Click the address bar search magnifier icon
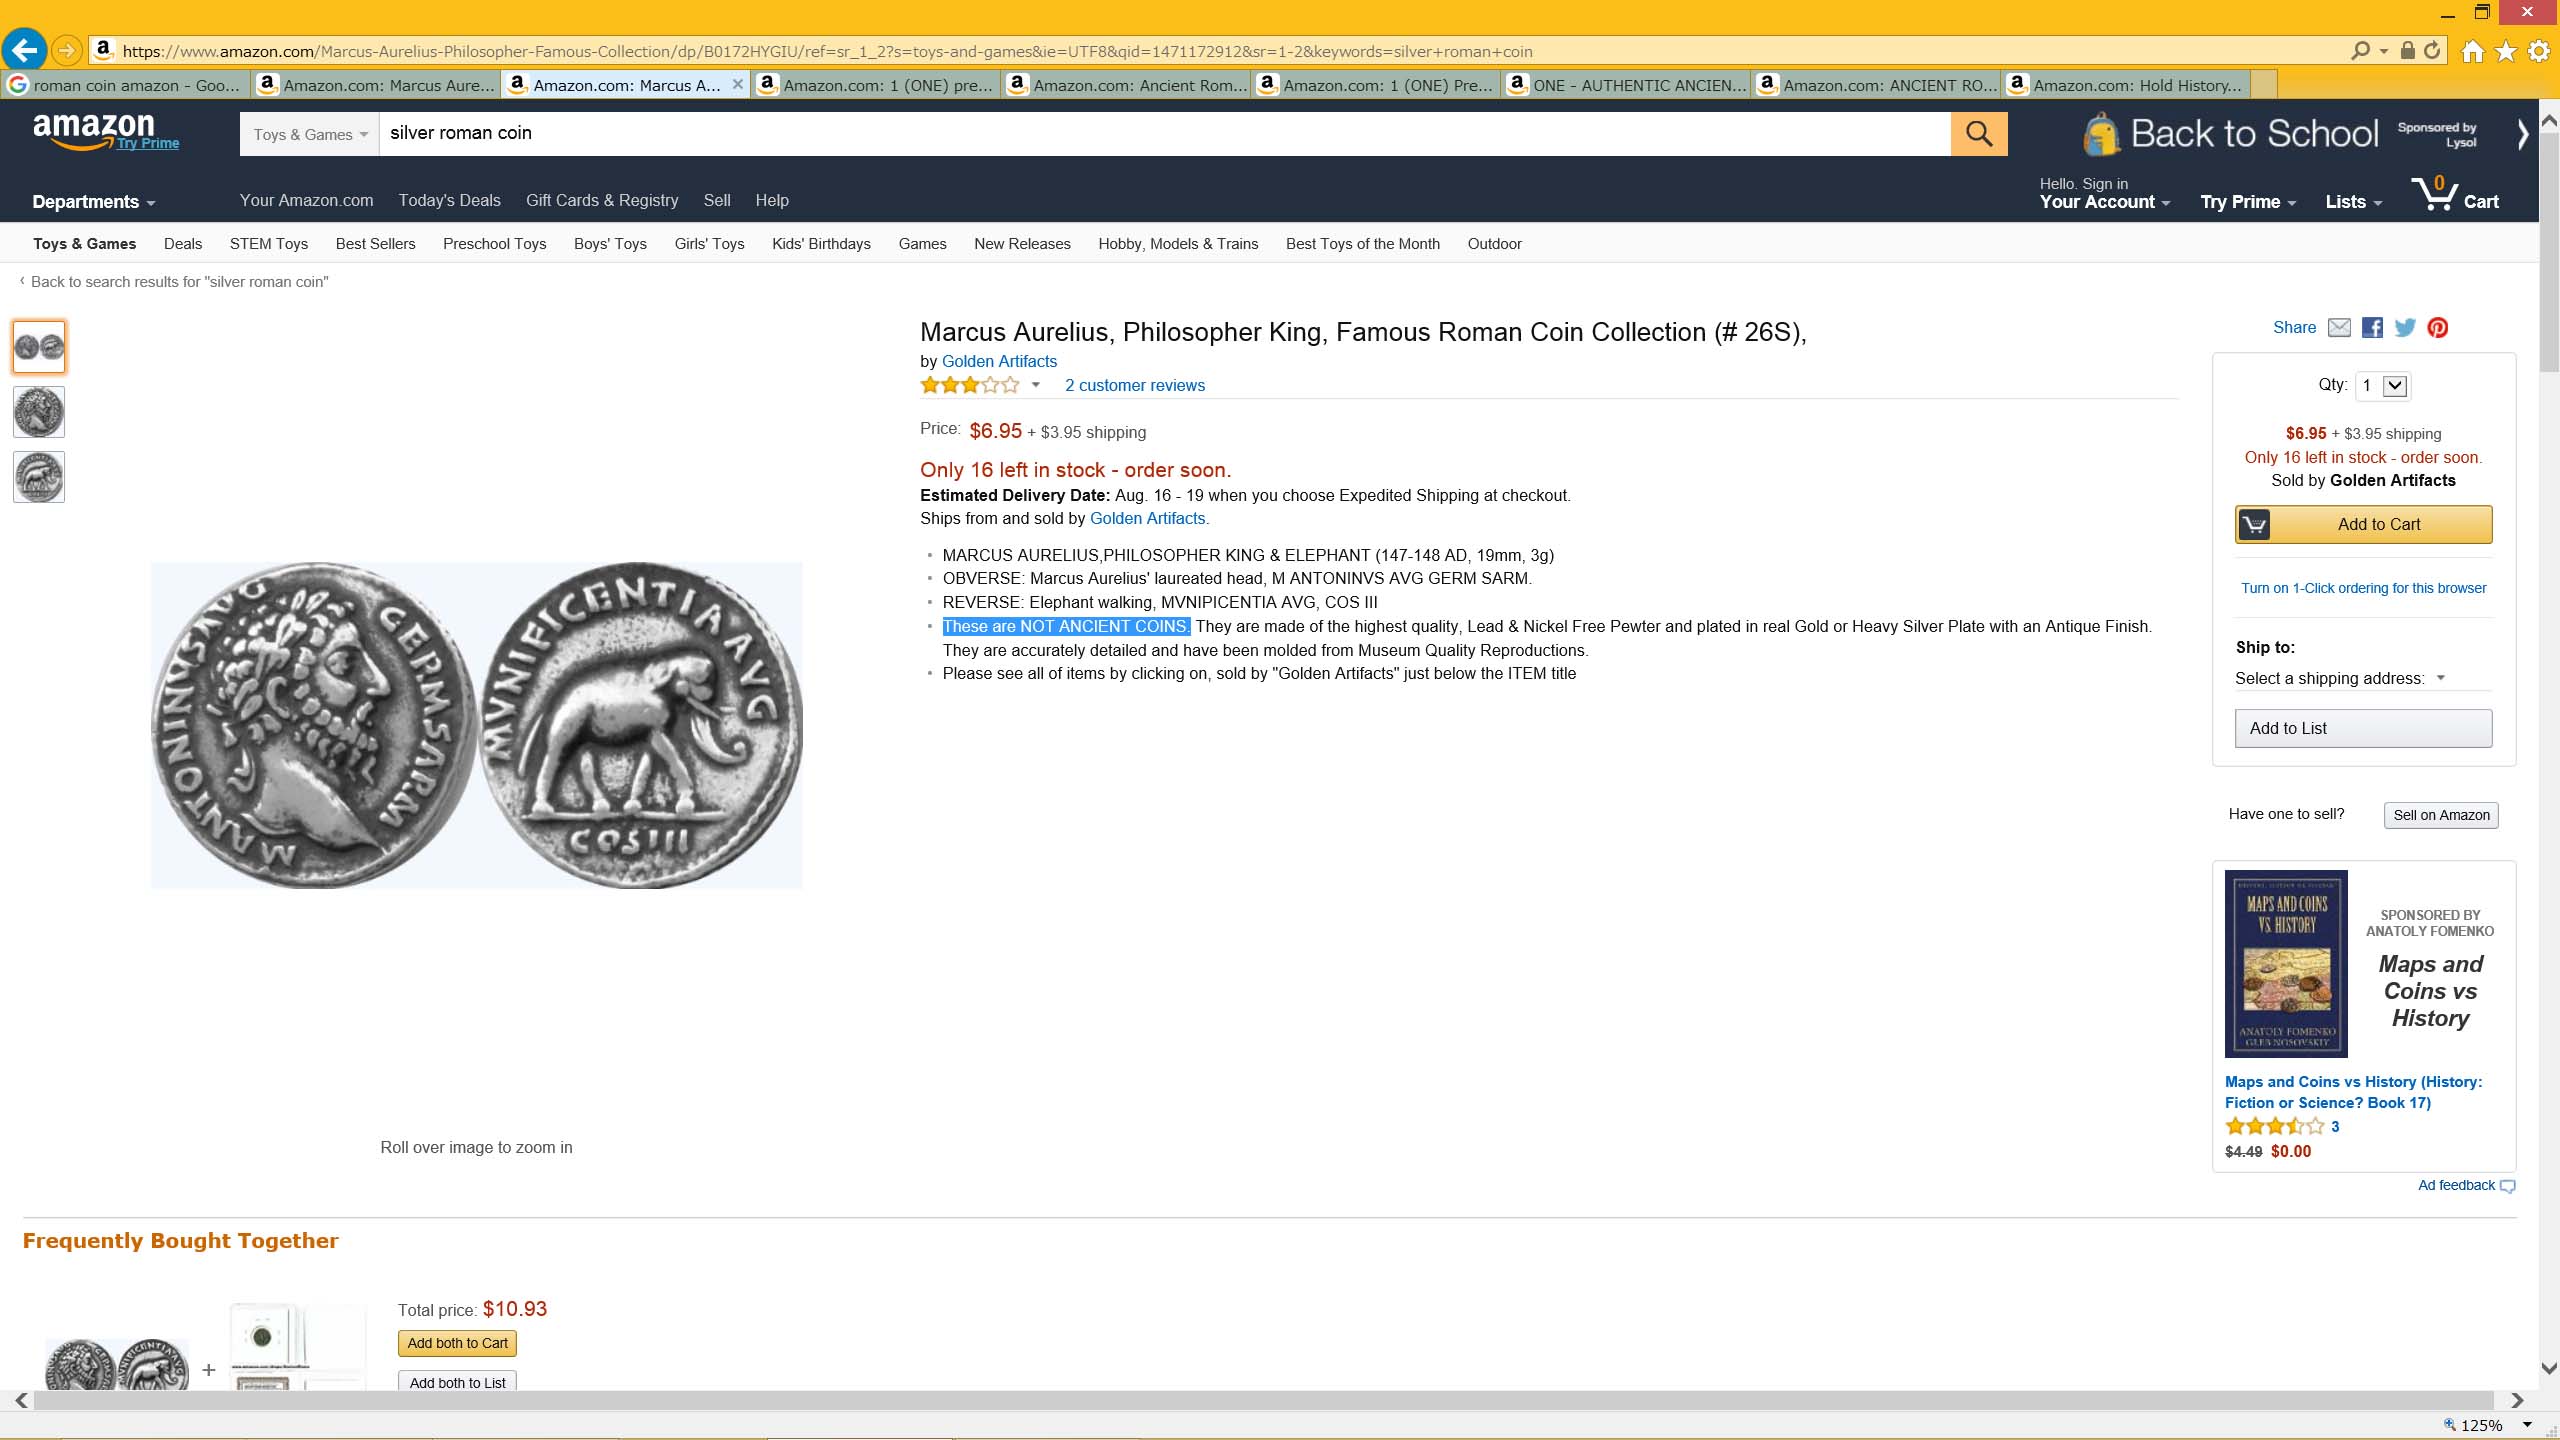 point(2361,51)
